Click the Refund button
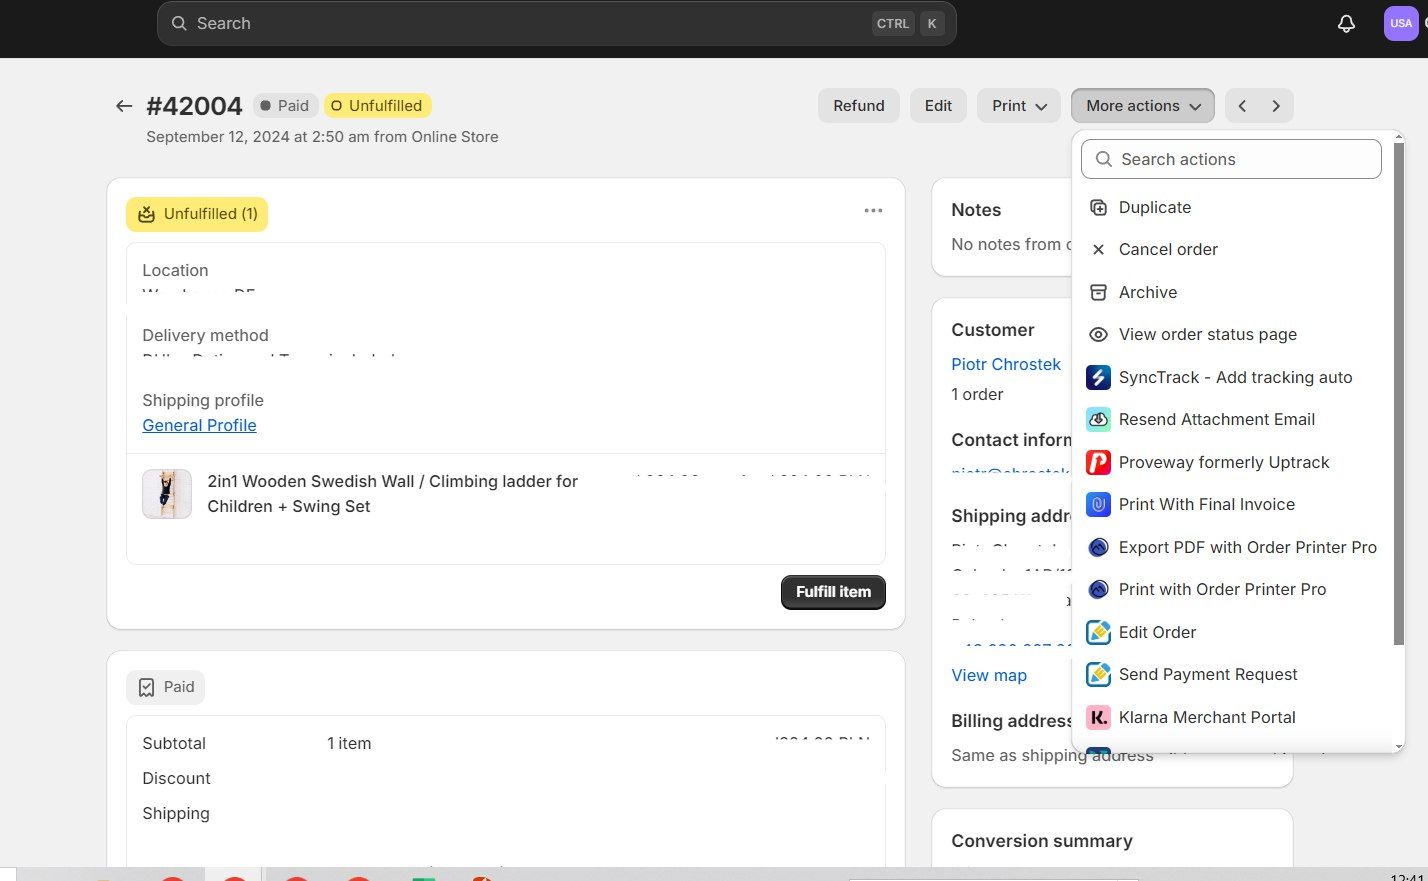This screenshot has height=881, width=1428. (859, 106)
